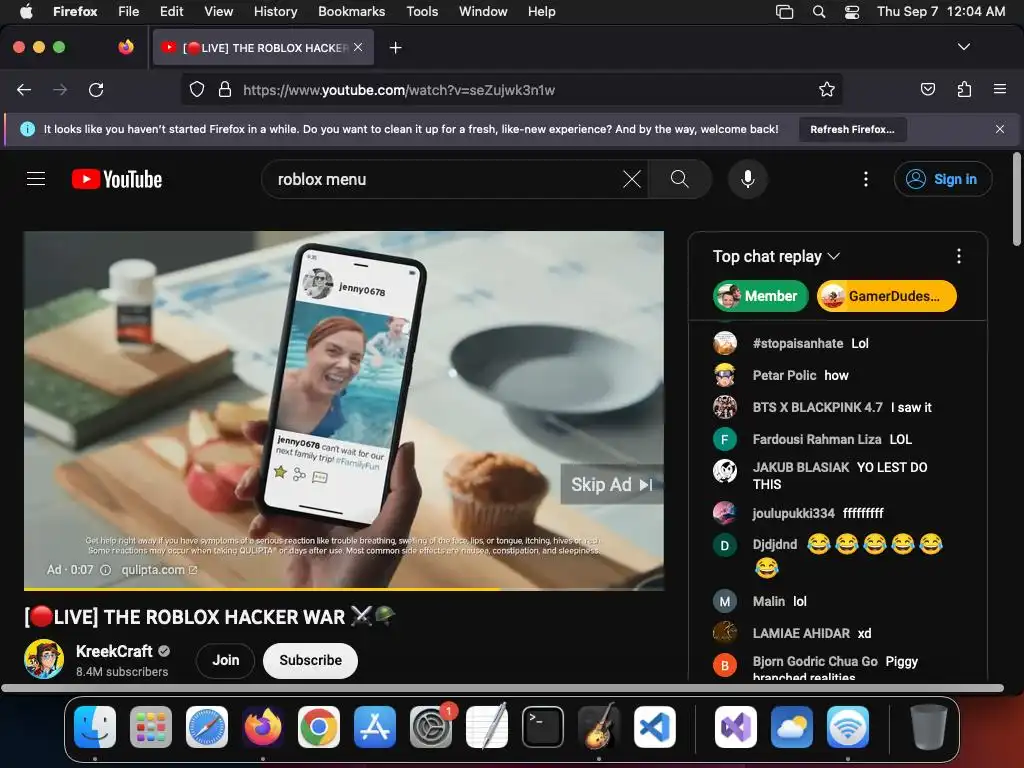The height and width of the screenshot is (768, 1024).
Task: Open the Firefox app menu
Action: point(75,12)
